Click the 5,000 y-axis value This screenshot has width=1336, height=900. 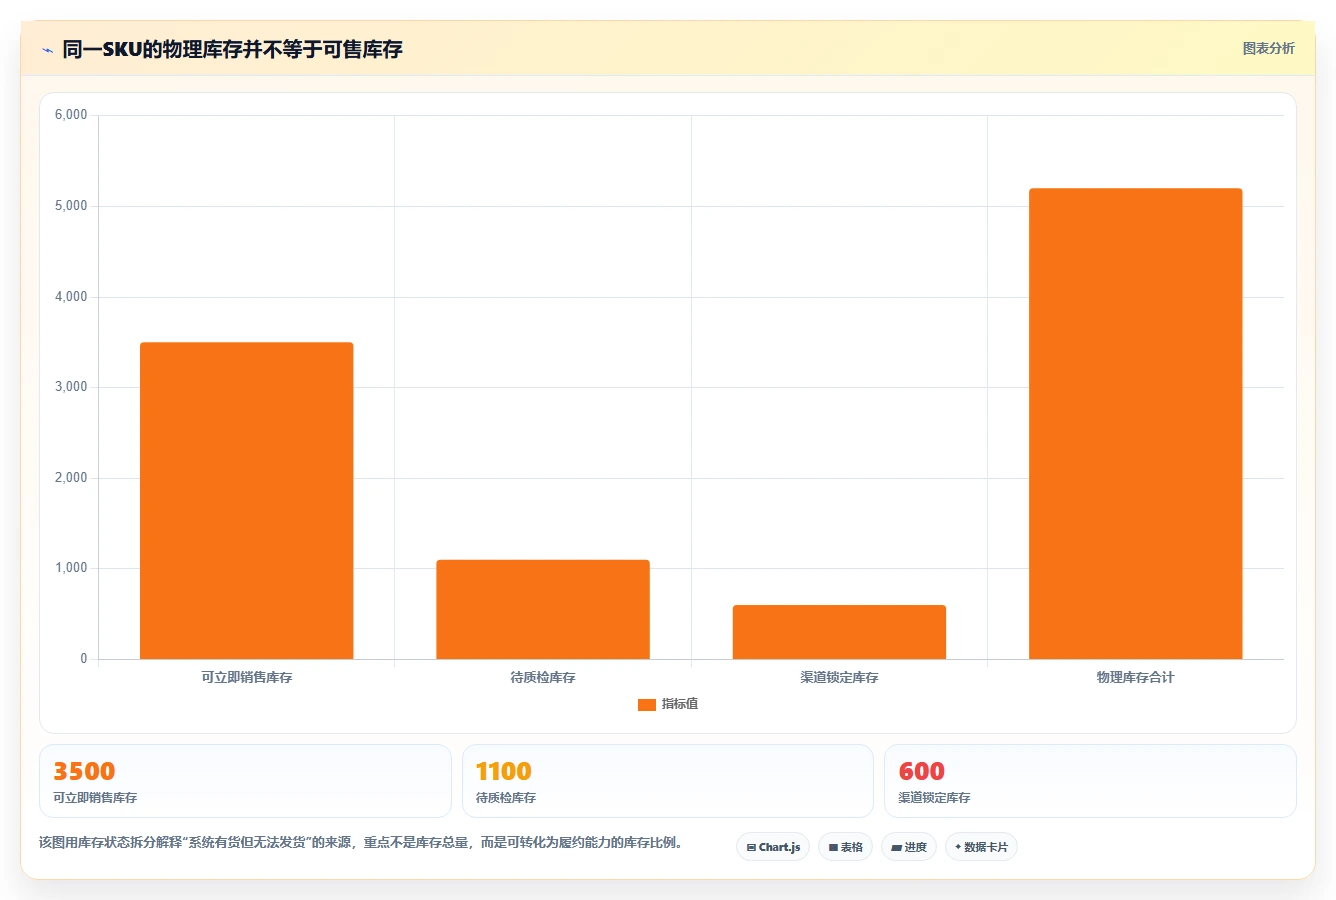pos(71,206)
